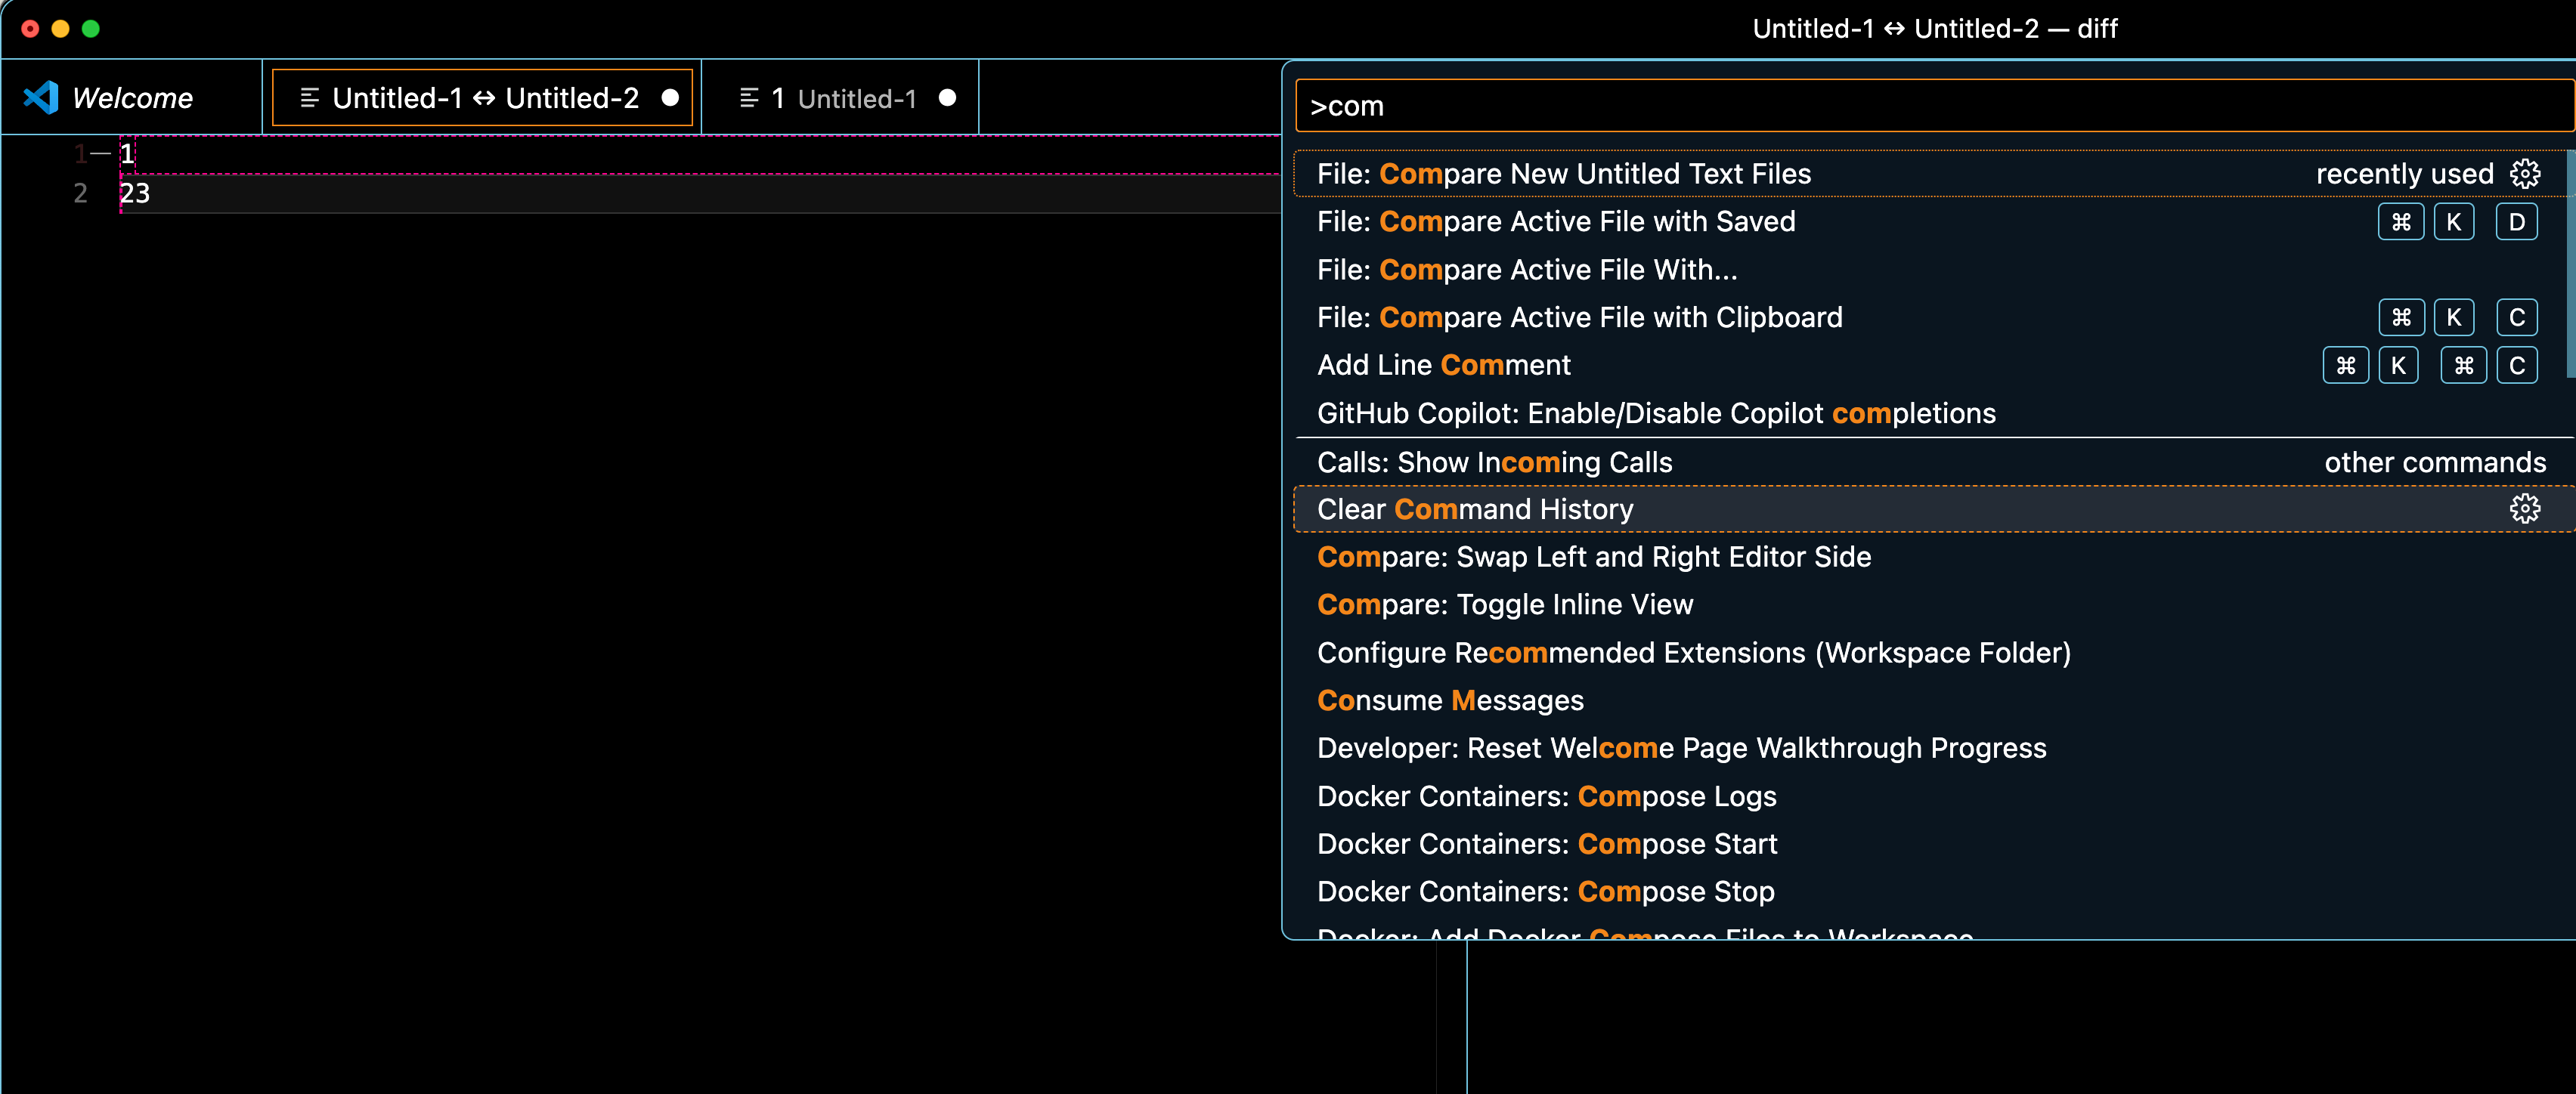Select Compare: Swap Left and Right Editor Side
The image size is (2576, 1094).
pyautogui.click(x=1593, y=557)
